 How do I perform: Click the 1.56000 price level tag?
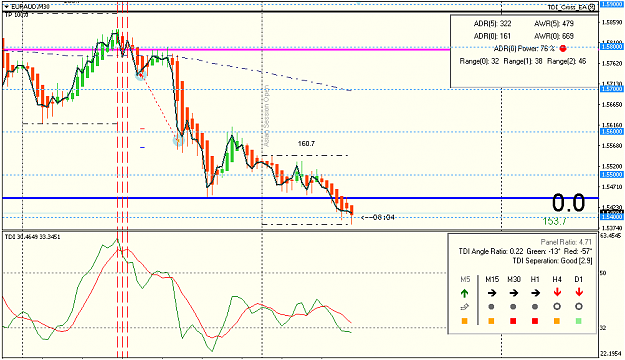(612, 132)
